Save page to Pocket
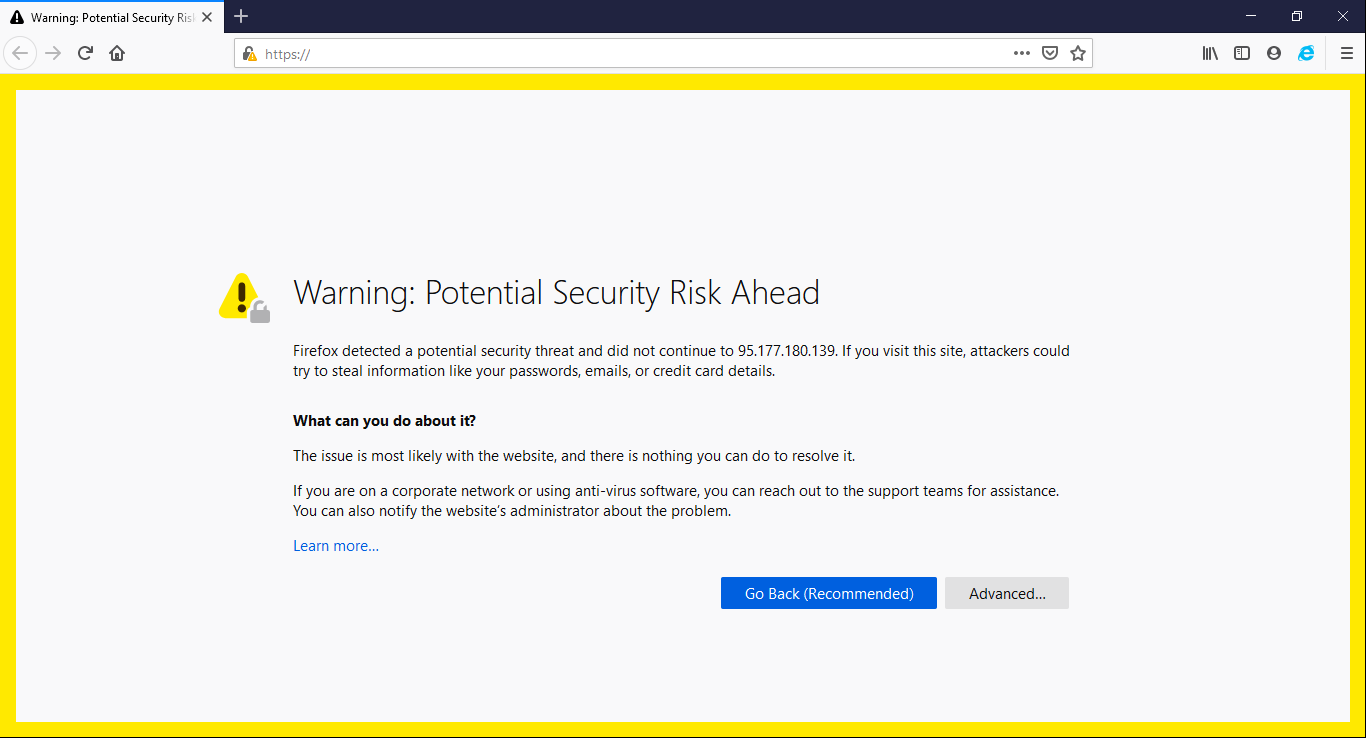The height and width of the screenshot is (738, 1366). (1050, 54)
